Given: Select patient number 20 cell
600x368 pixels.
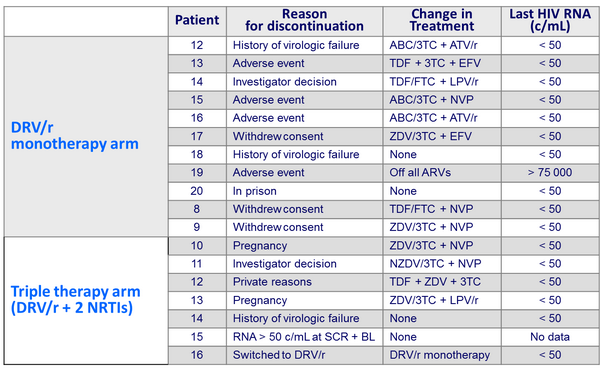Looking at the screenshot, I should [x=197, y=191].
